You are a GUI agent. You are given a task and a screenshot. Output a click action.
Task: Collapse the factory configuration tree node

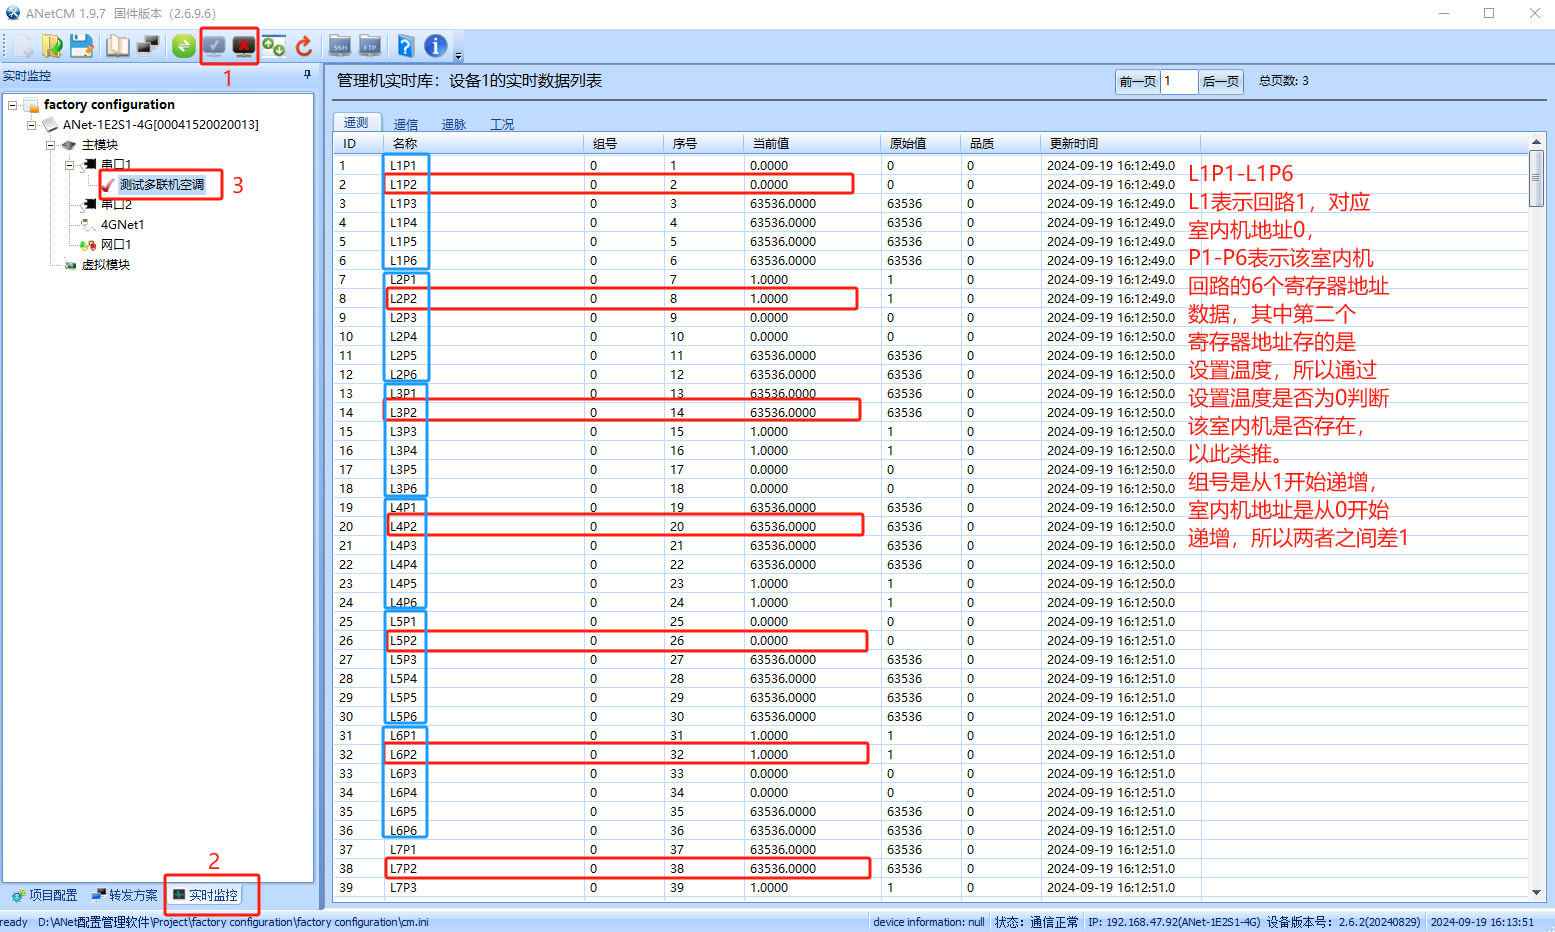12,105
